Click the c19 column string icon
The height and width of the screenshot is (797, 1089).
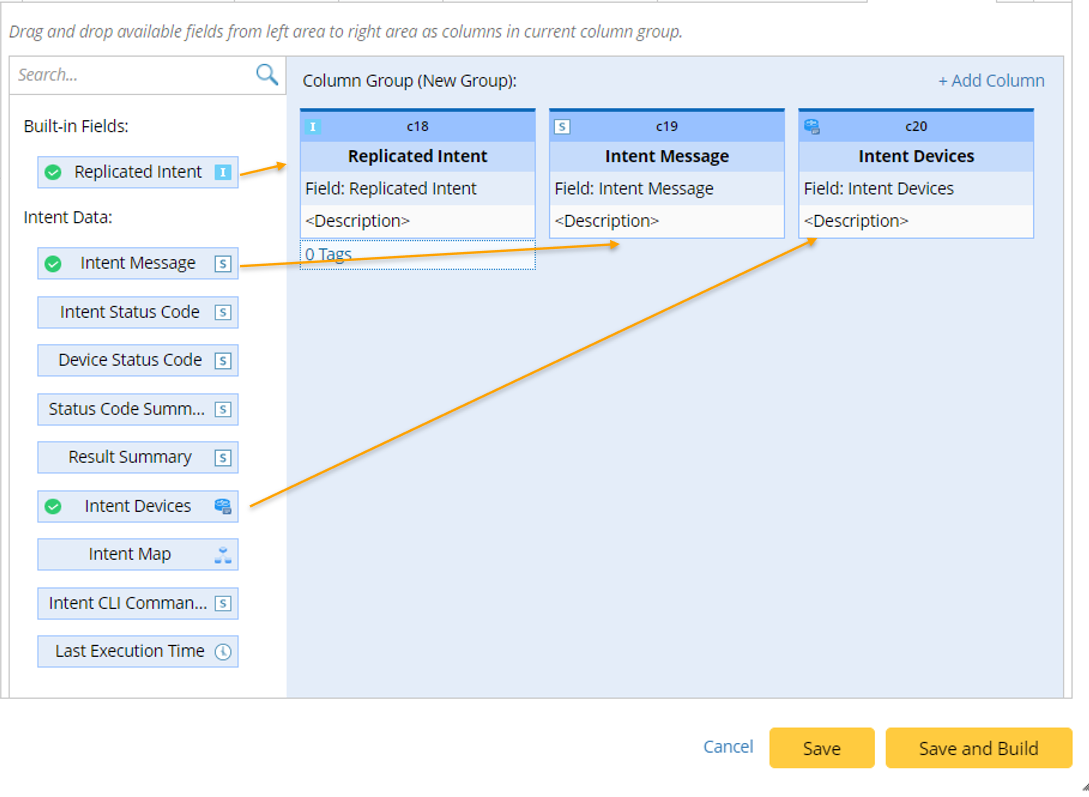tap(562, 127)
